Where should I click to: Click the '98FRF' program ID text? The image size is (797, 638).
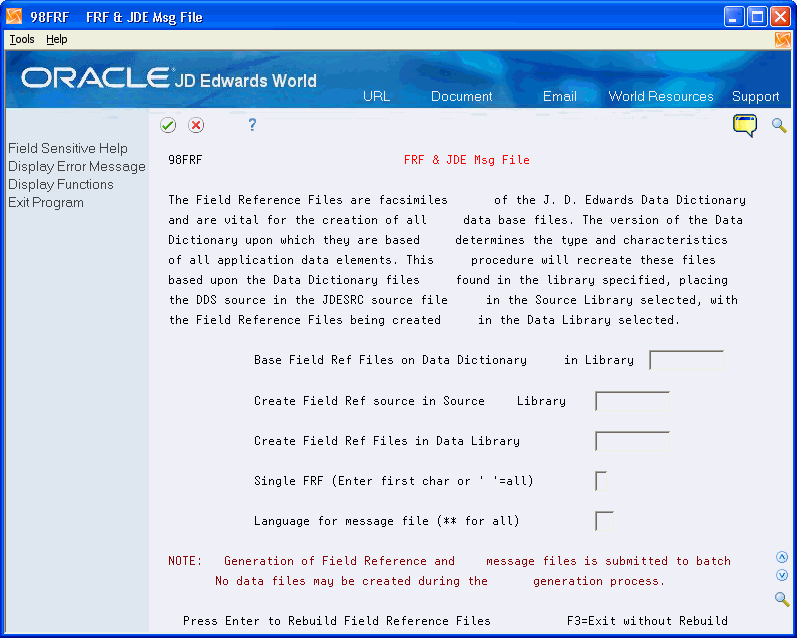pos(185,160)
